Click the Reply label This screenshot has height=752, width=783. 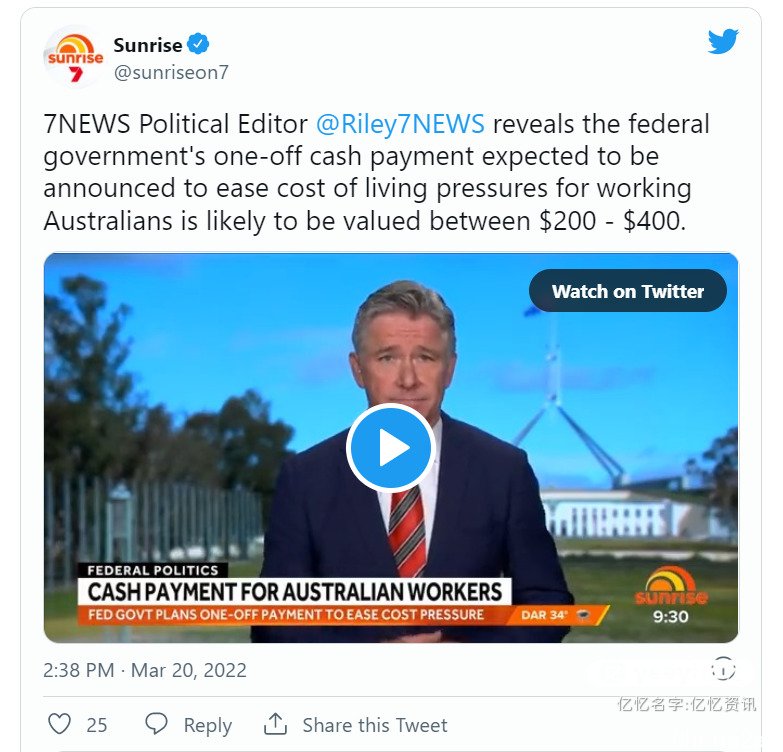[x=208, y=725]
